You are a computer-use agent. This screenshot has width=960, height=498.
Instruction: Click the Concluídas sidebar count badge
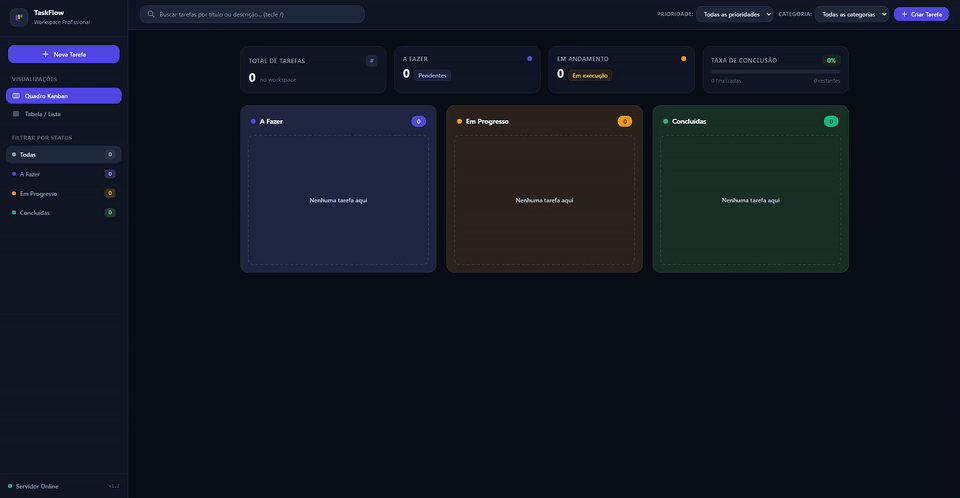pyautogui.click(x=110, y=213)
